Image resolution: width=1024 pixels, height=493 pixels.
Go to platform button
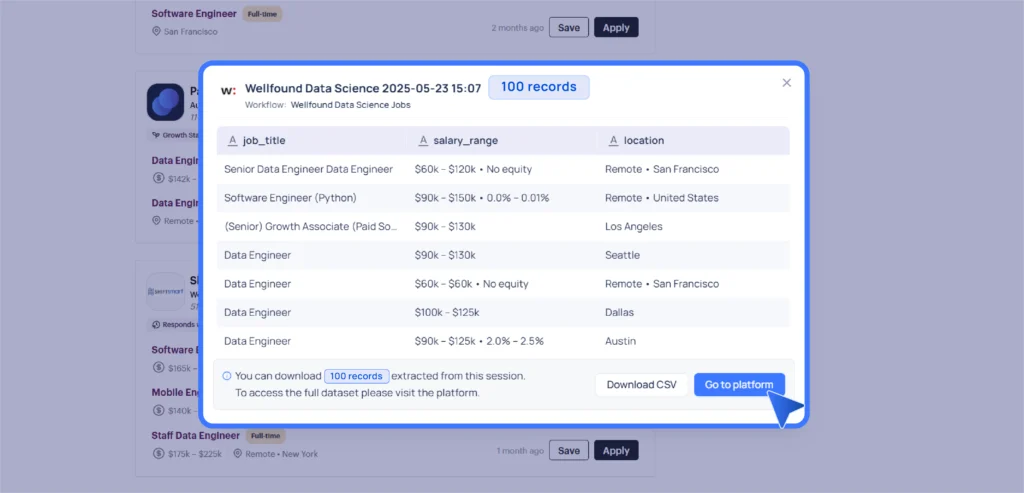pos(739,385)
